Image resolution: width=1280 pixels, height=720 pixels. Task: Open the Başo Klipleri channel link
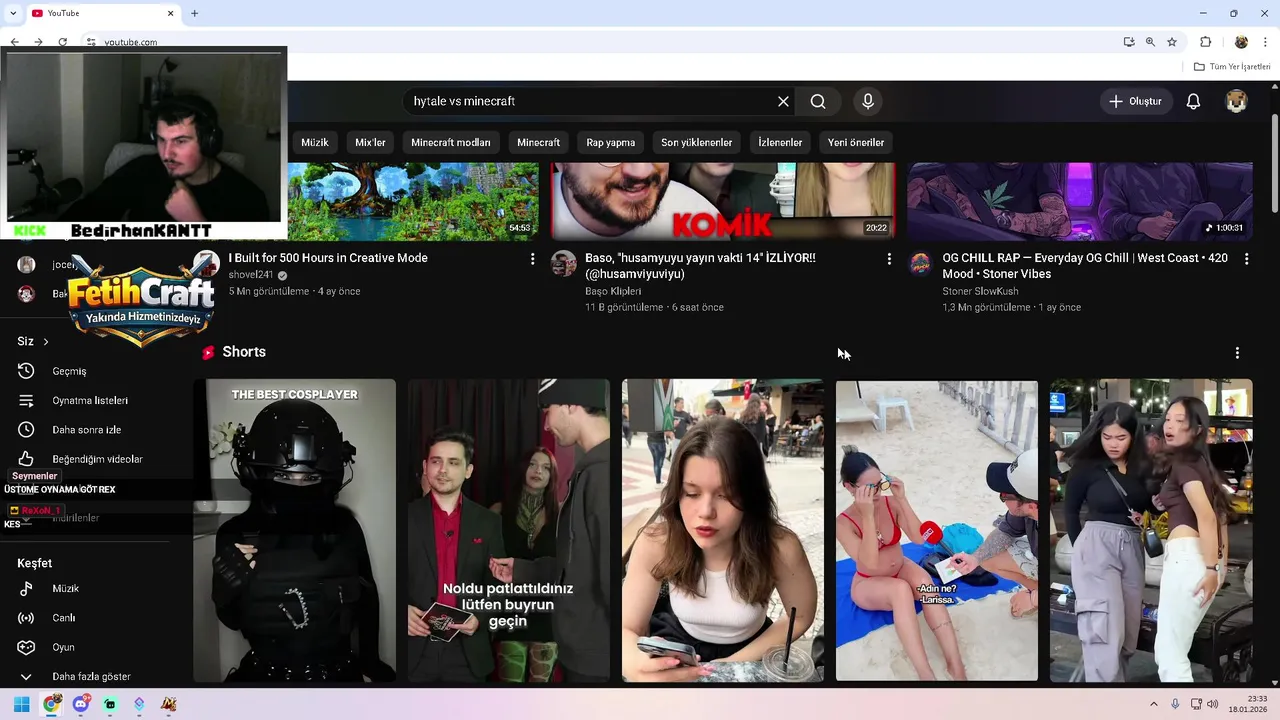[x=613, y=291]
